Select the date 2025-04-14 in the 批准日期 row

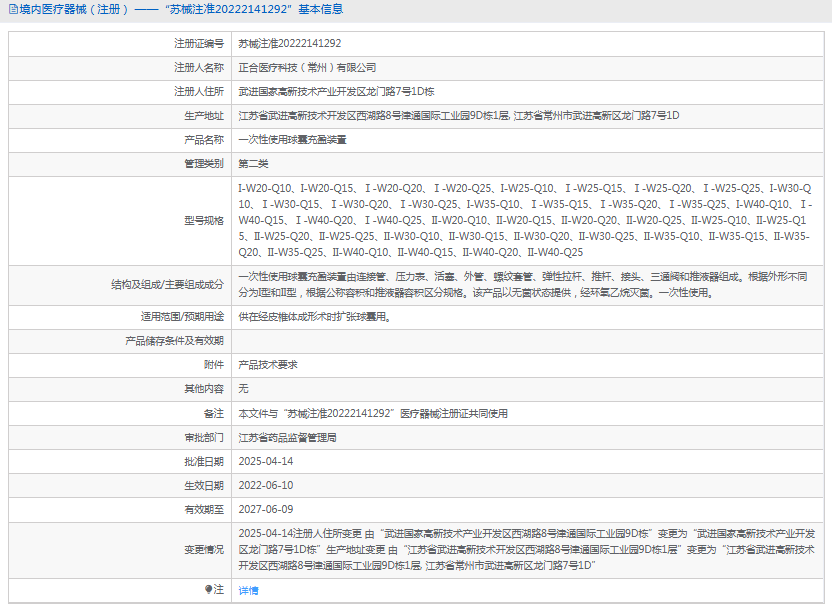click(266, 462)
